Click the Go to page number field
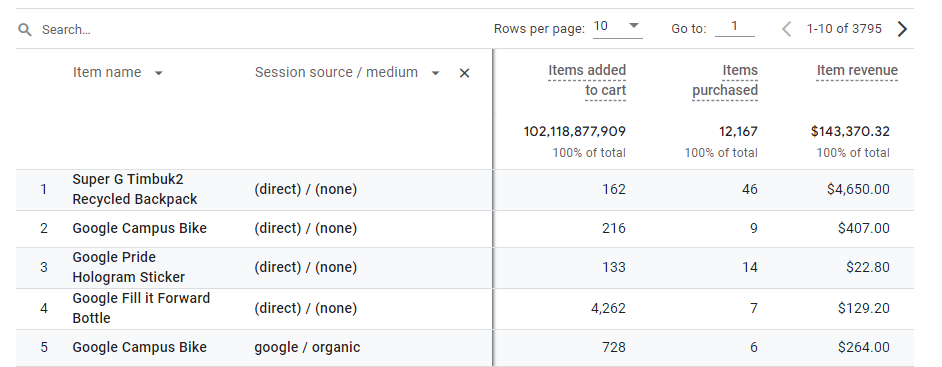Image resolution: width=942 pixels, height=367 pixels. 735,26
